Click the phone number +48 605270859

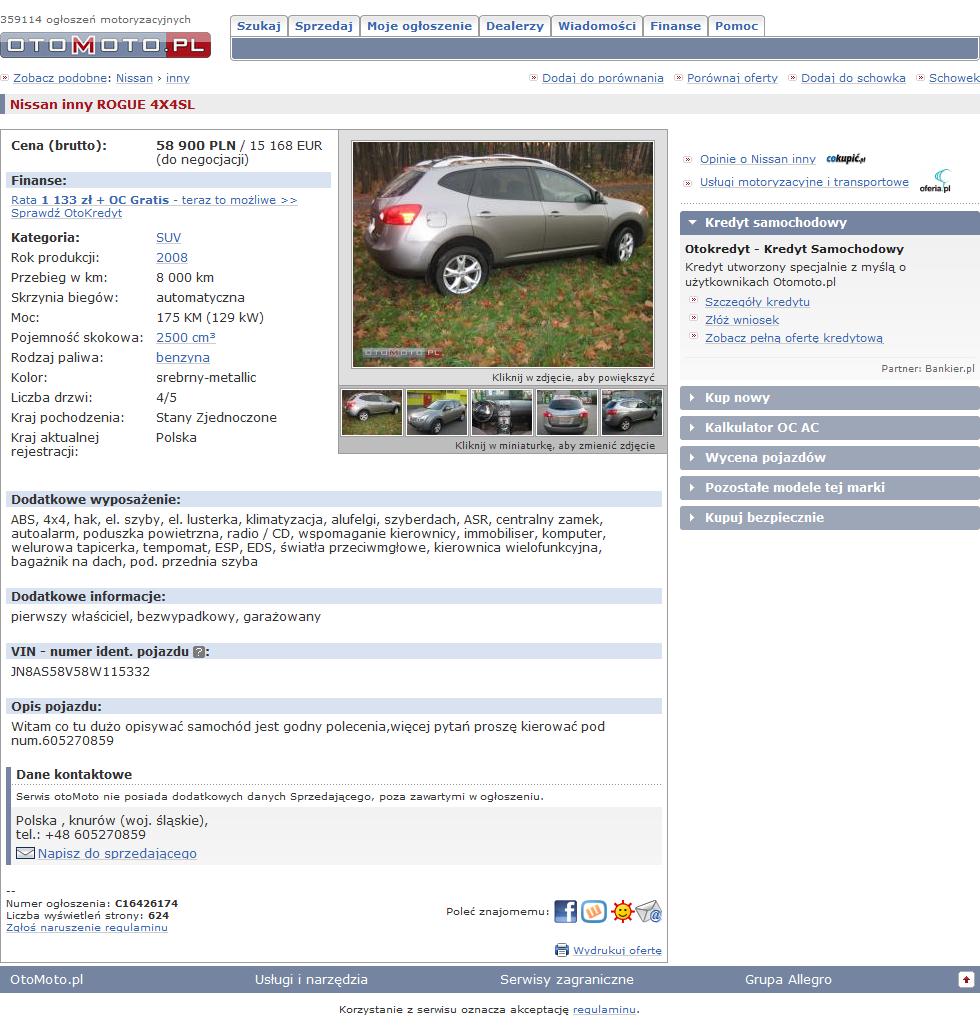(95, 834)
